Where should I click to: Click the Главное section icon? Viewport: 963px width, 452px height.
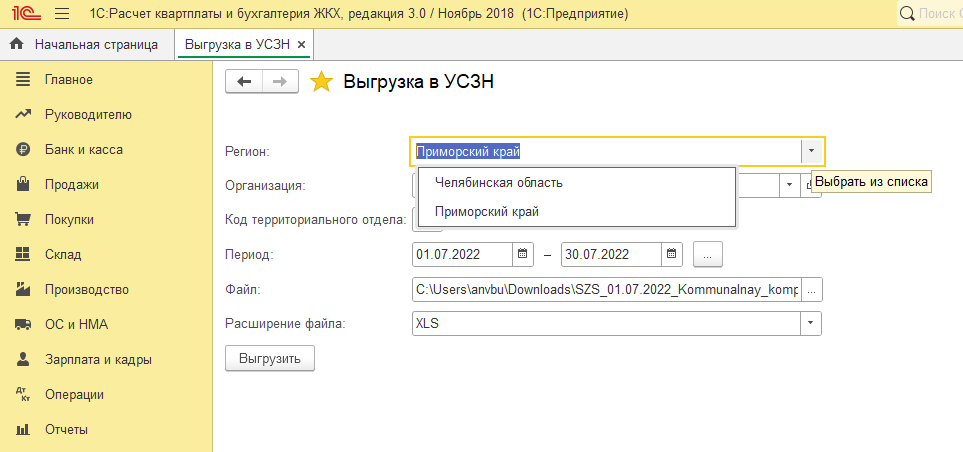23,79
